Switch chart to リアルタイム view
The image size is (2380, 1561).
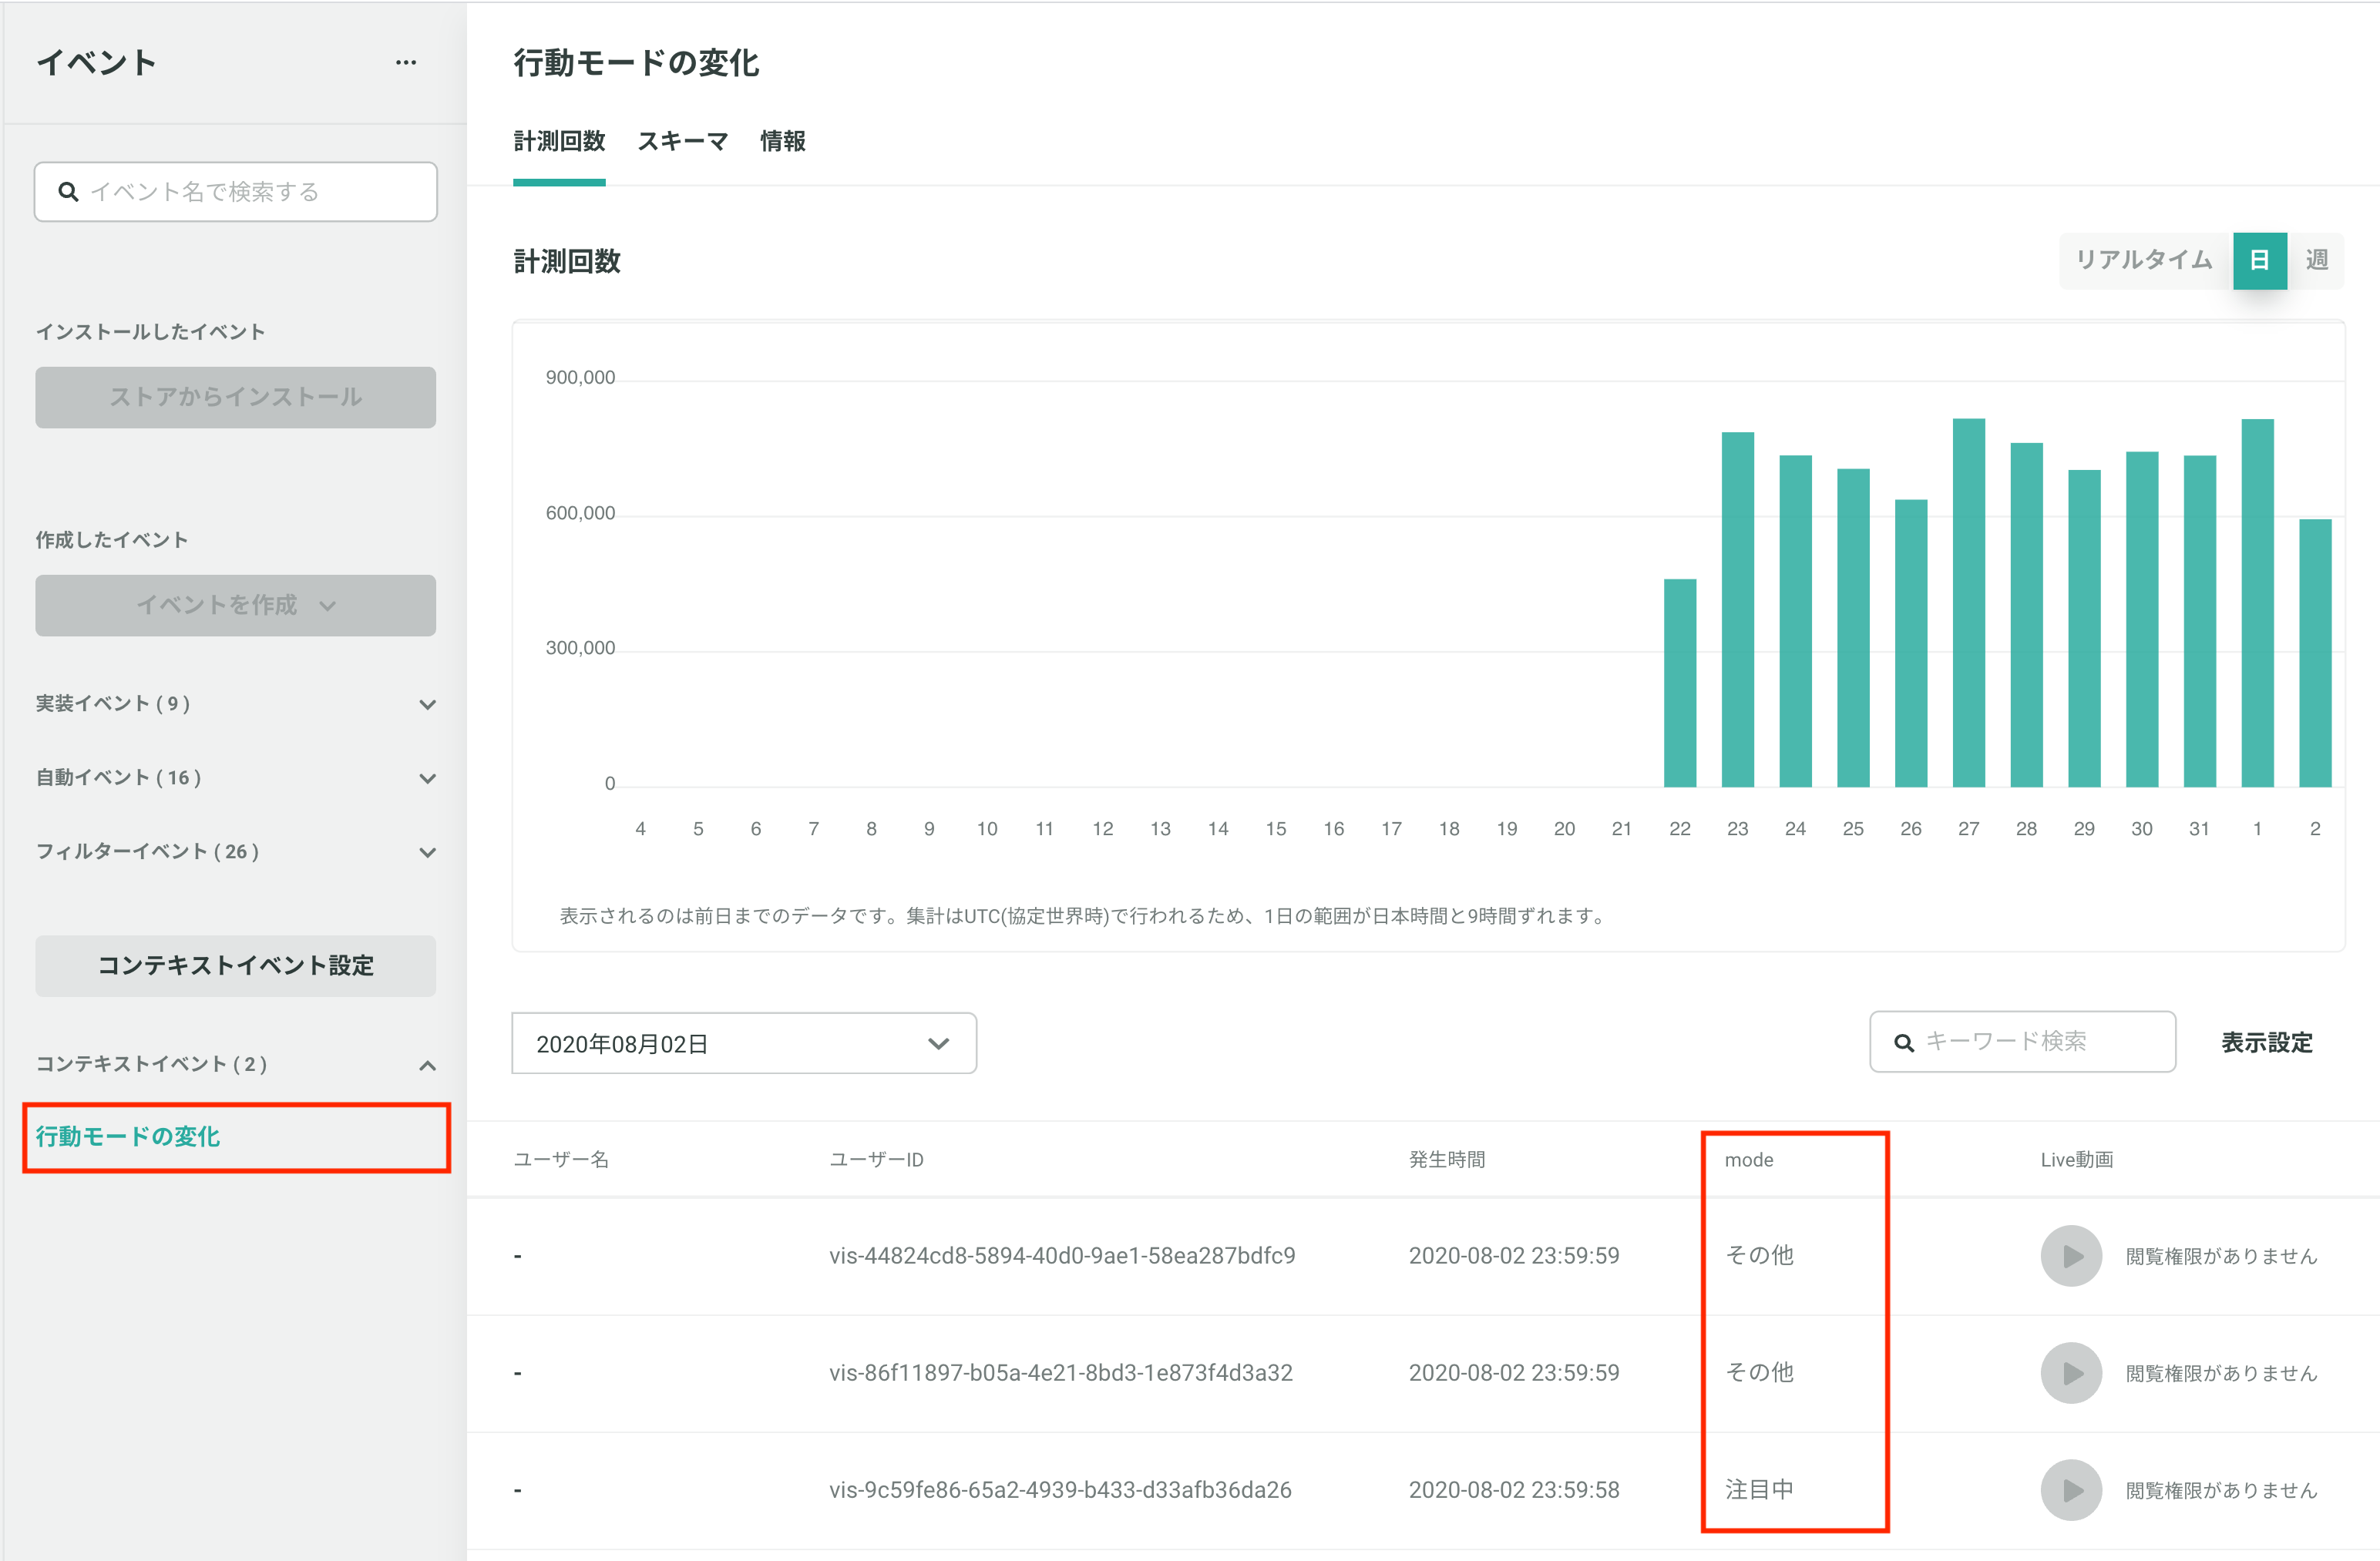pos(2145,260)
